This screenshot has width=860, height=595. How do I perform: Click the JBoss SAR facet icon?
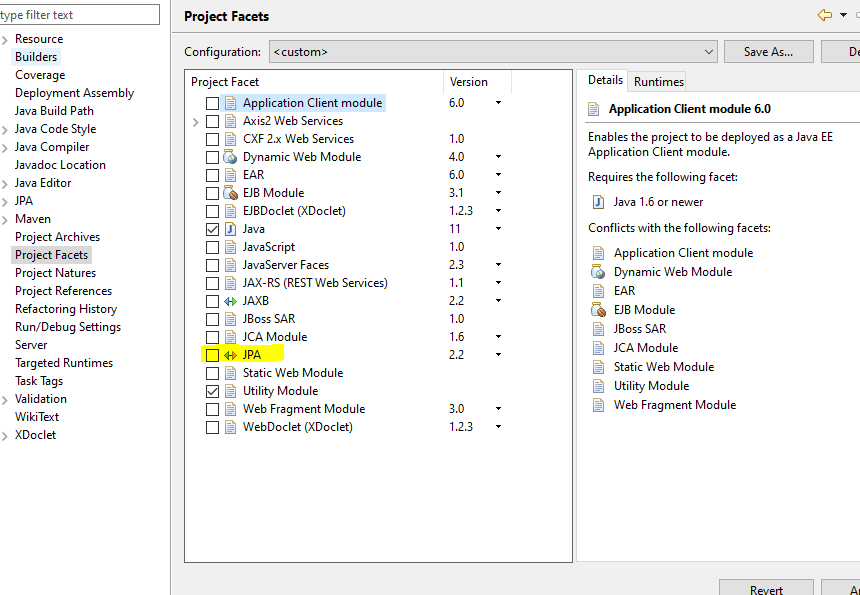[x=232, y=318]
